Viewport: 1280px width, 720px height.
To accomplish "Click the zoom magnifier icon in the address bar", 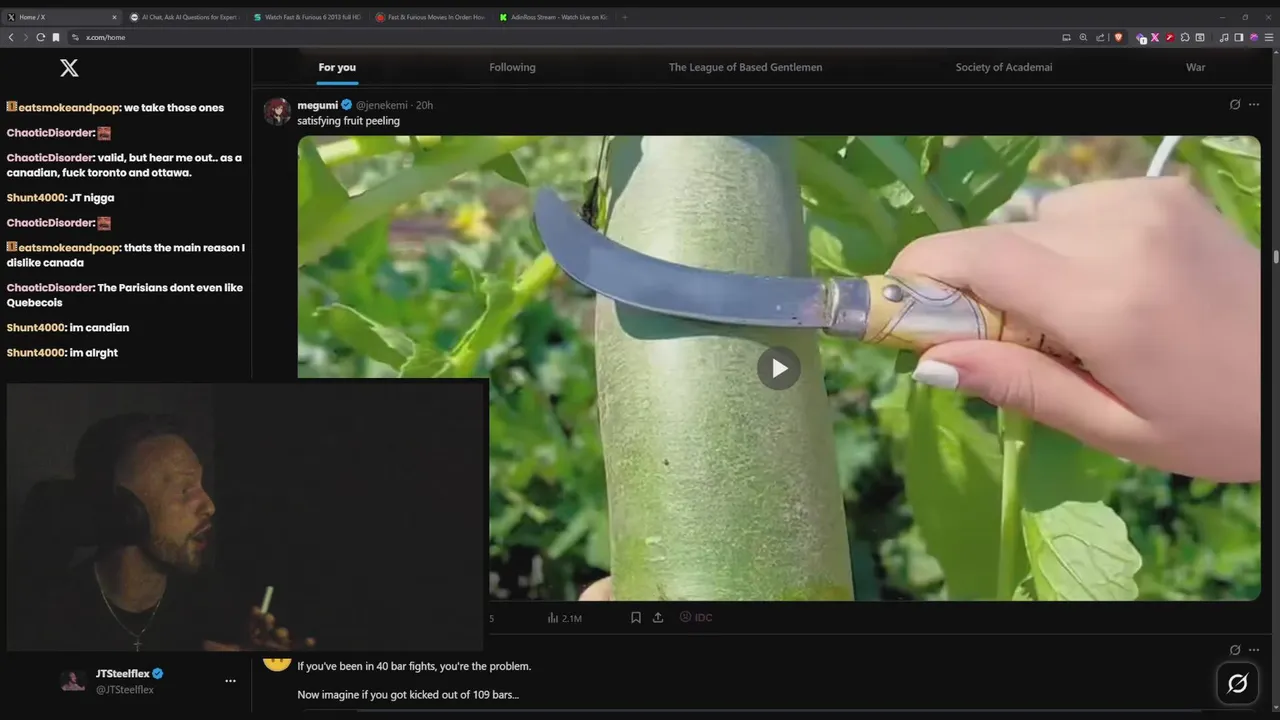I will click(1083, 37).
